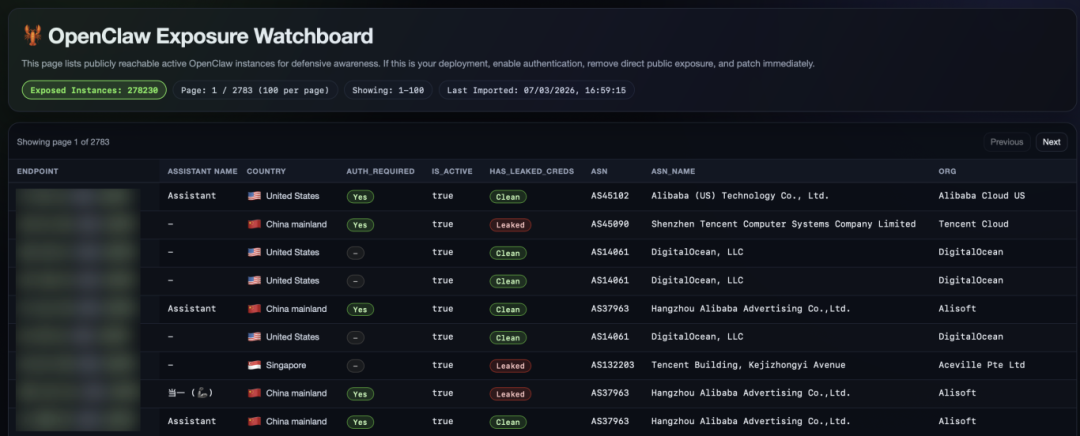The width and height of the screenshot is (1080, 436).
Task: Click the Exposed Instances: 278230 badge
Action: (94, 90)
